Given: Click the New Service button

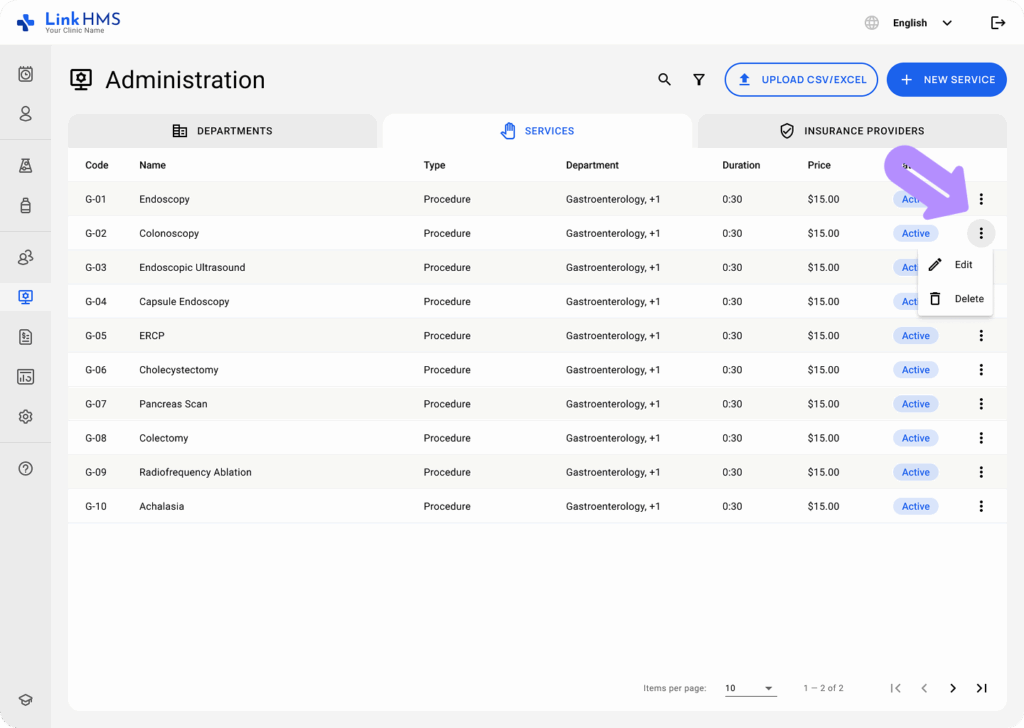Looking at the screenshot, I should tap(946, 80).
